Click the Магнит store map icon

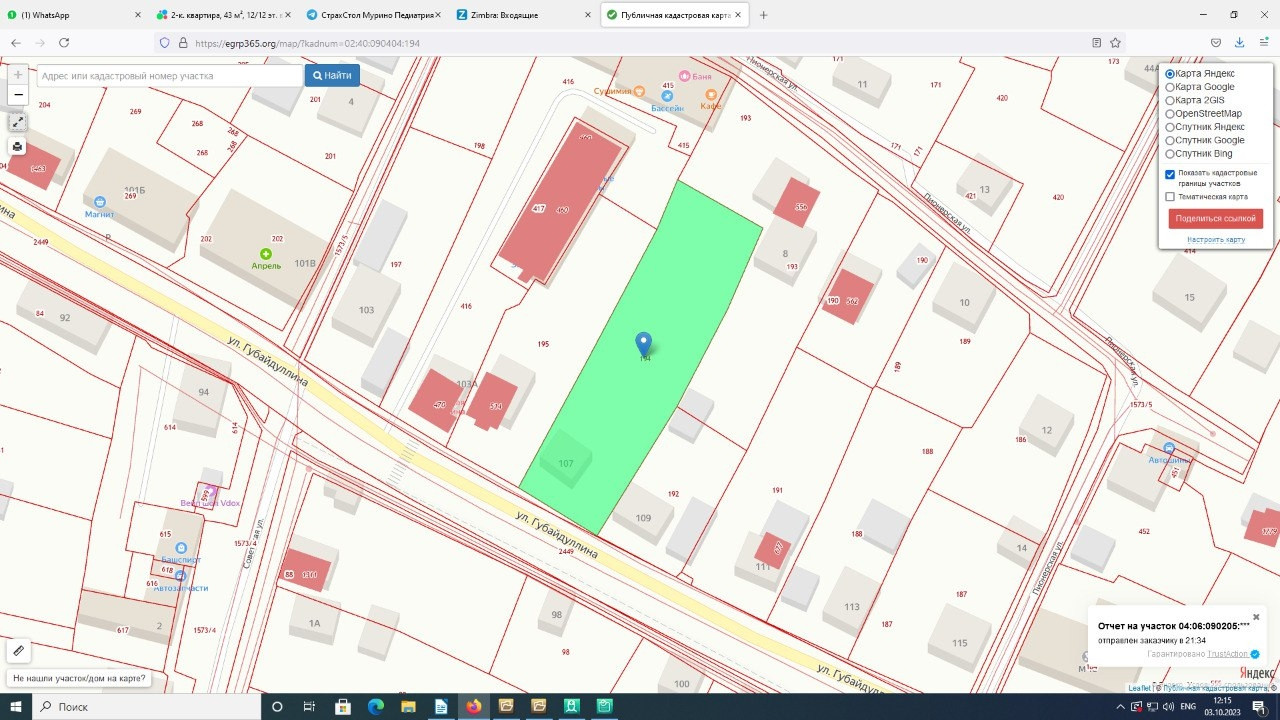100,201
